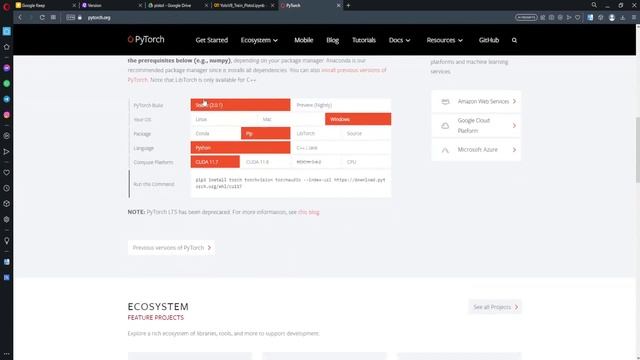The image size is (640, 360).
Task: Open Amazon Web Services chevron card
Action: (476, 101)
